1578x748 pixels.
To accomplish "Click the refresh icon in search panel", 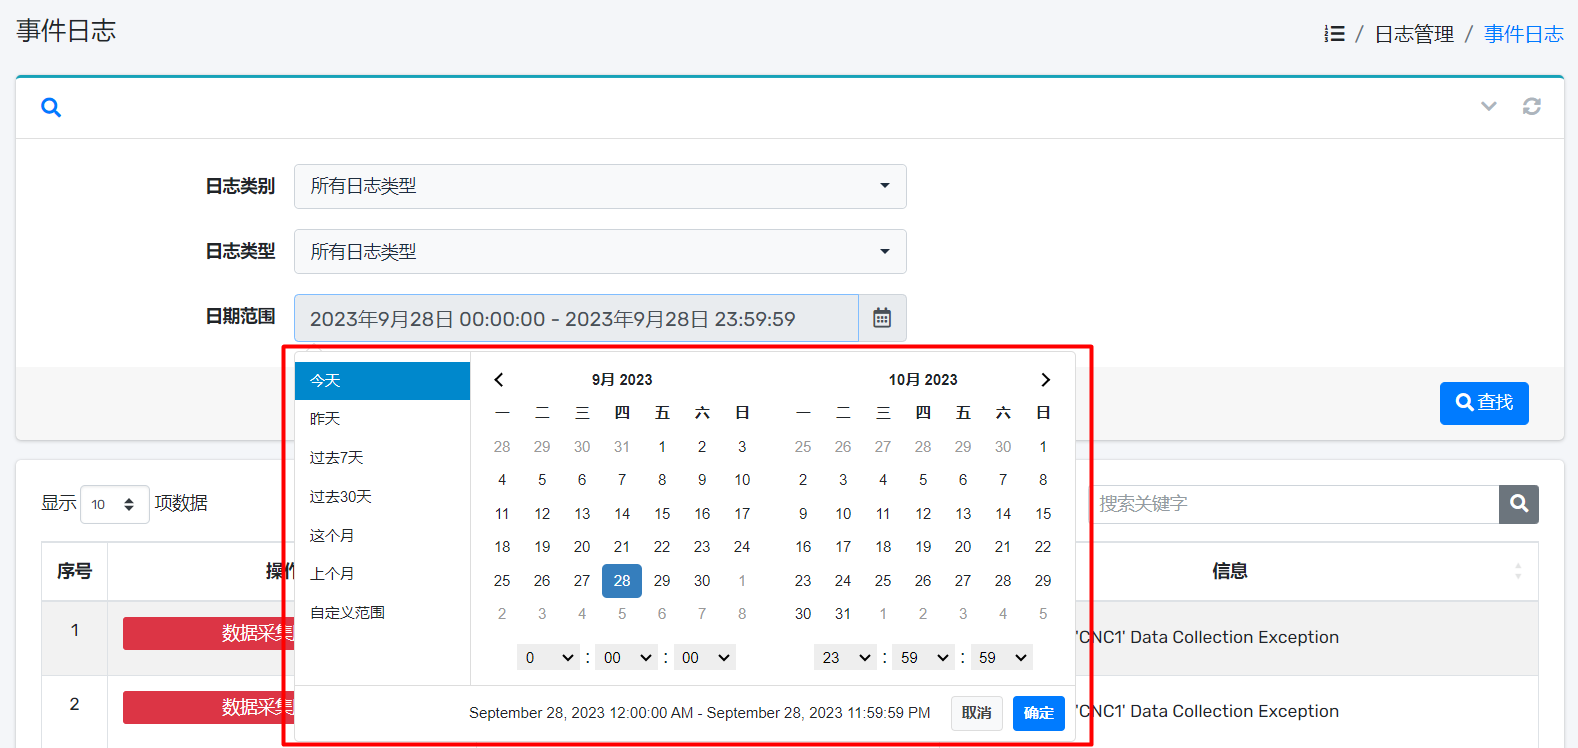I will point(1531,106).
